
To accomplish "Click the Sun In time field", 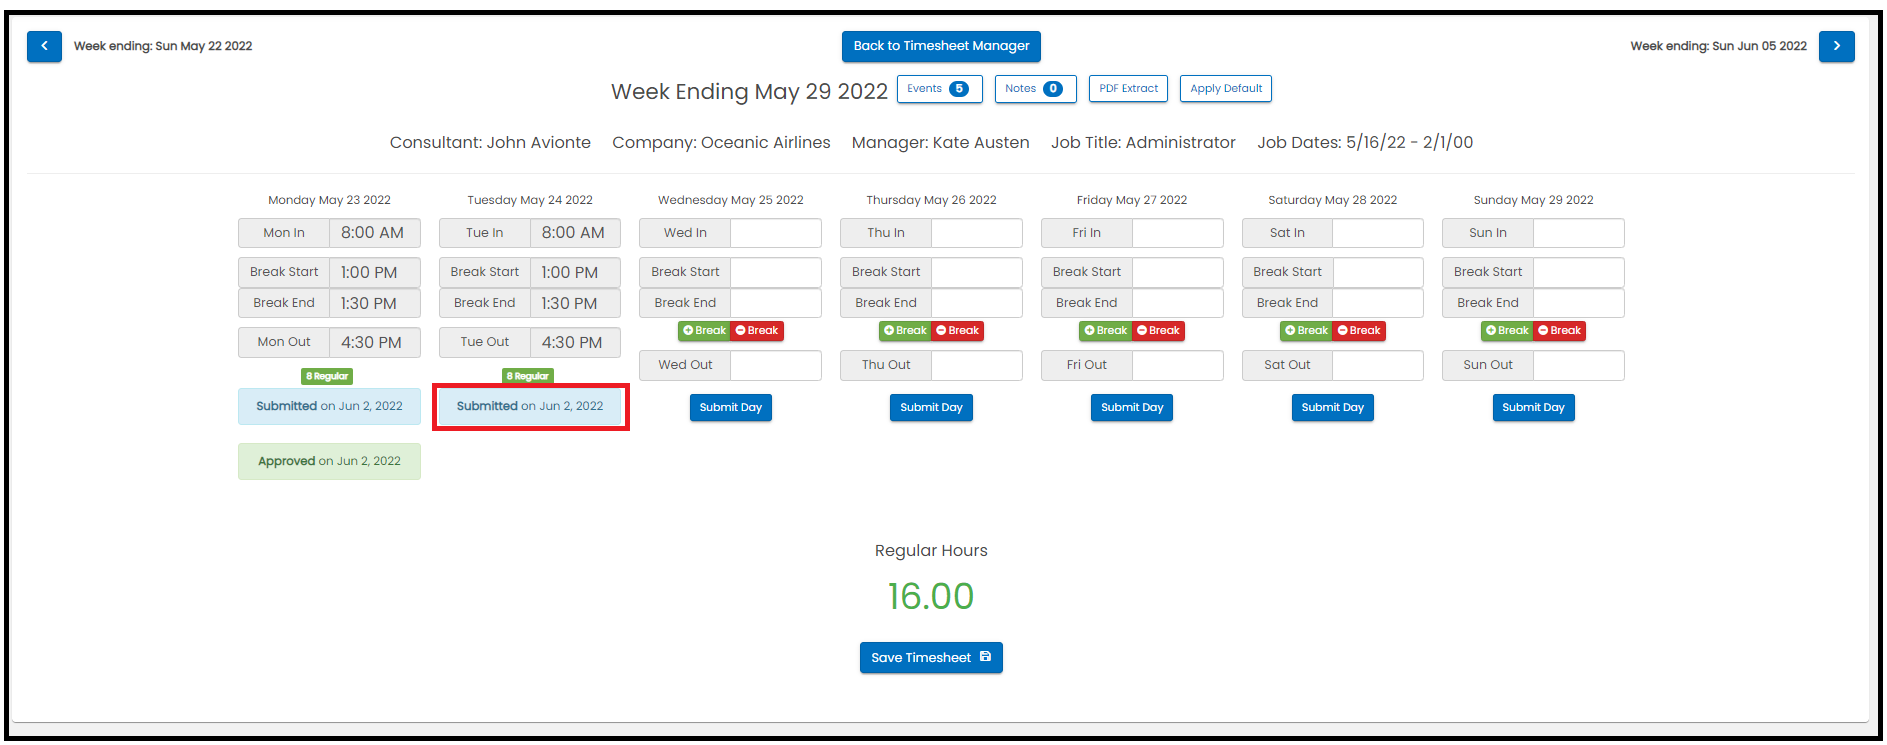I will 1579,233.
